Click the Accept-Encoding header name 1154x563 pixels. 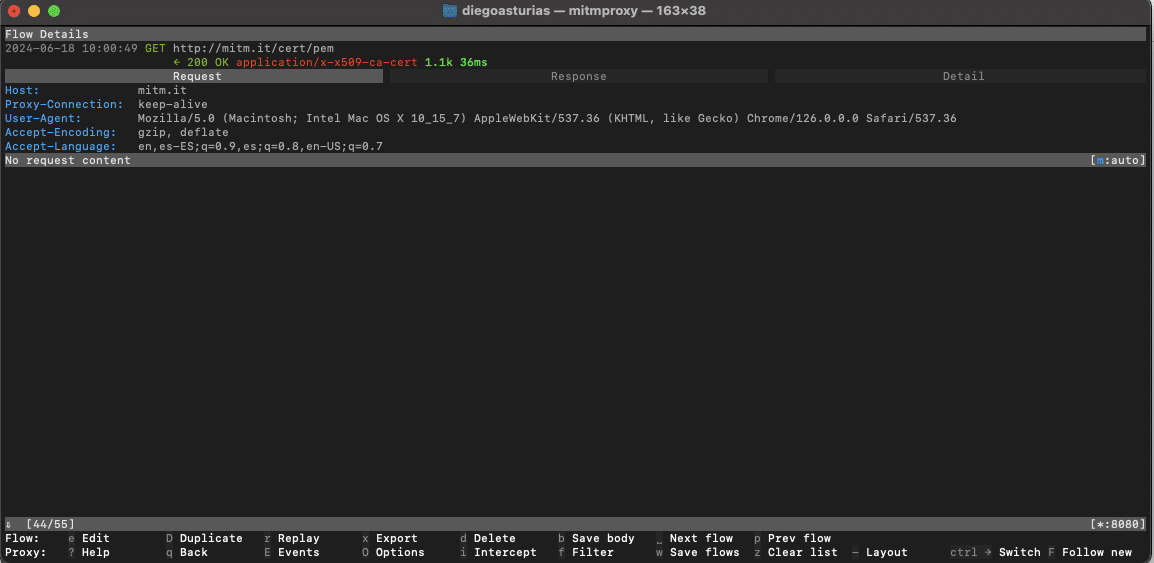click(61, 132)
